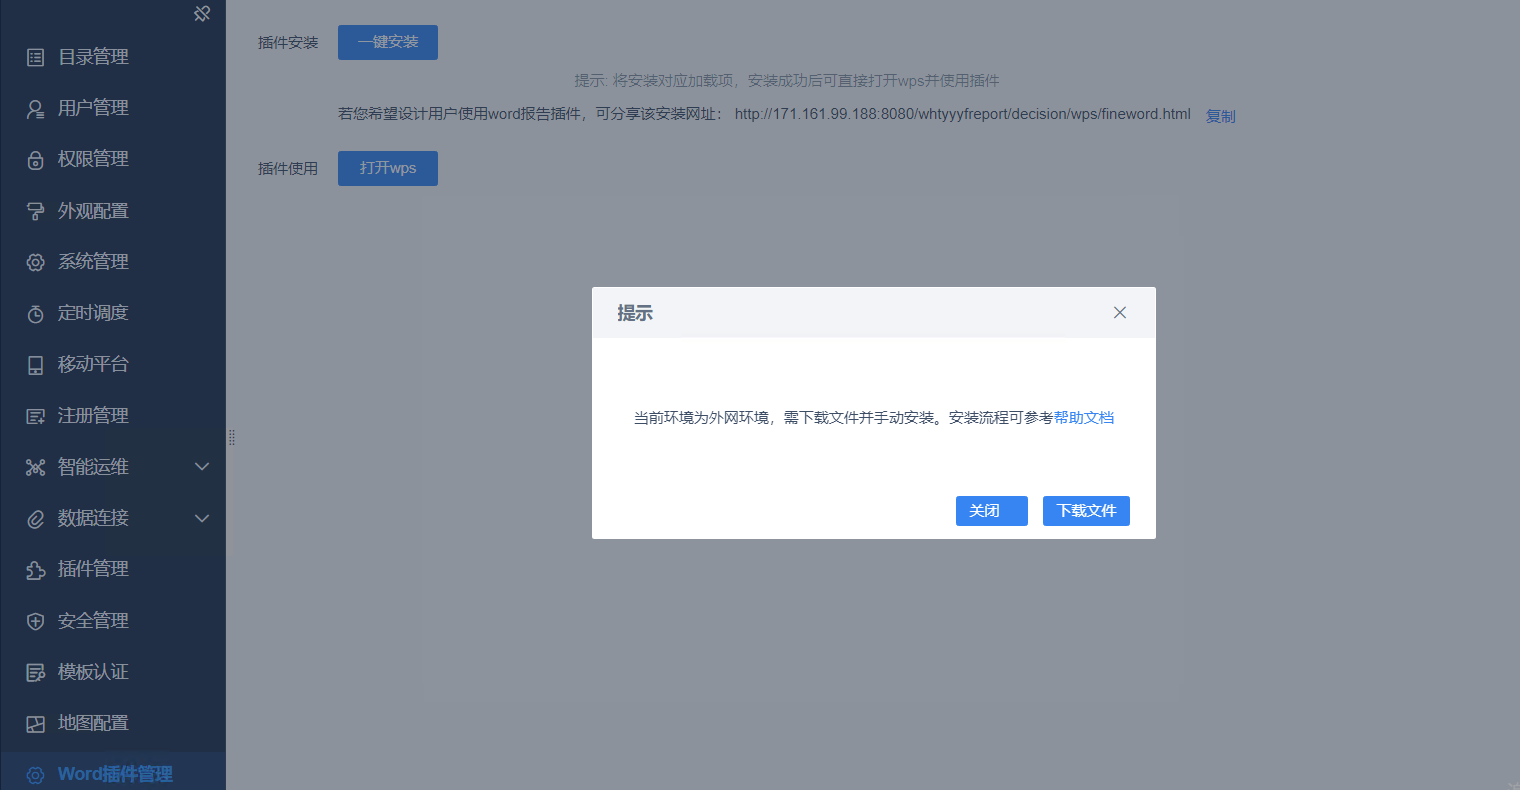Open the 移动平台 menu entry
Viewport: 1520px width, 790px height.
coord(113,364)
